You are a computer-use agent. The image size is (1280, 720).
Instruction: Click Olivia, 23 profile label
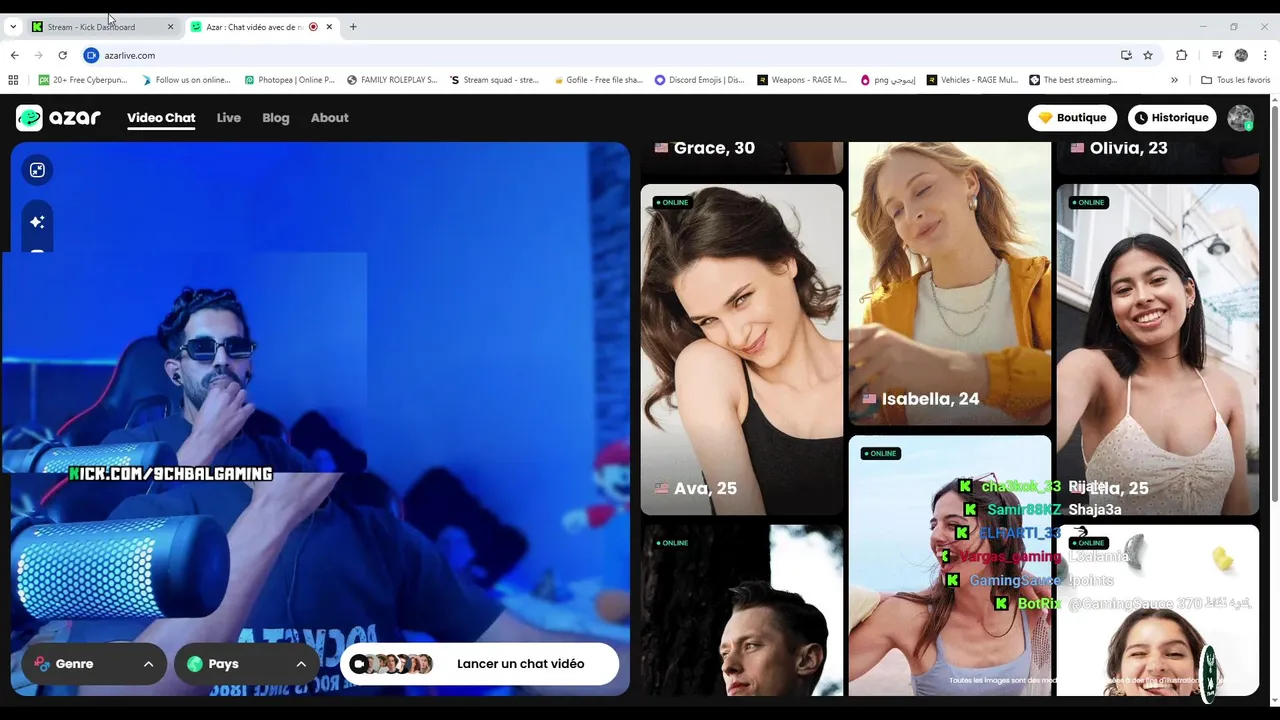coord(1119,148)
